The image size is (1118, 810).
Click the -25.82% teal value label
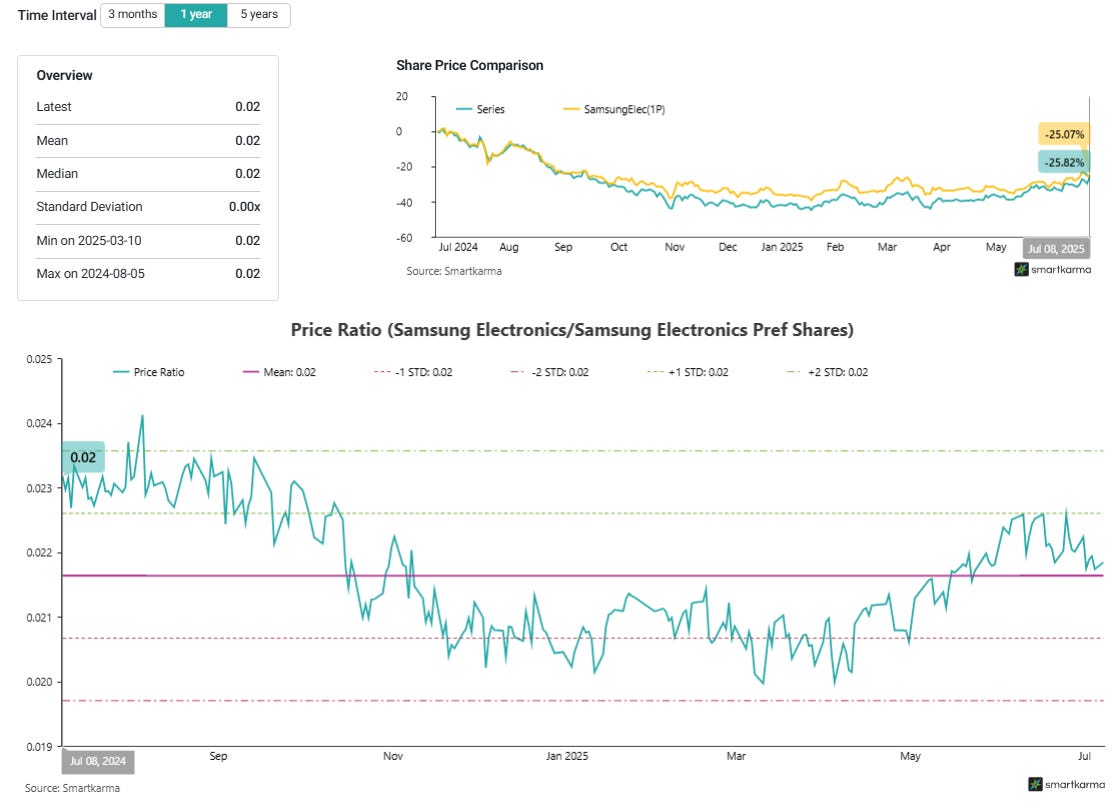pyautogui.click(x=1064, y=163)
